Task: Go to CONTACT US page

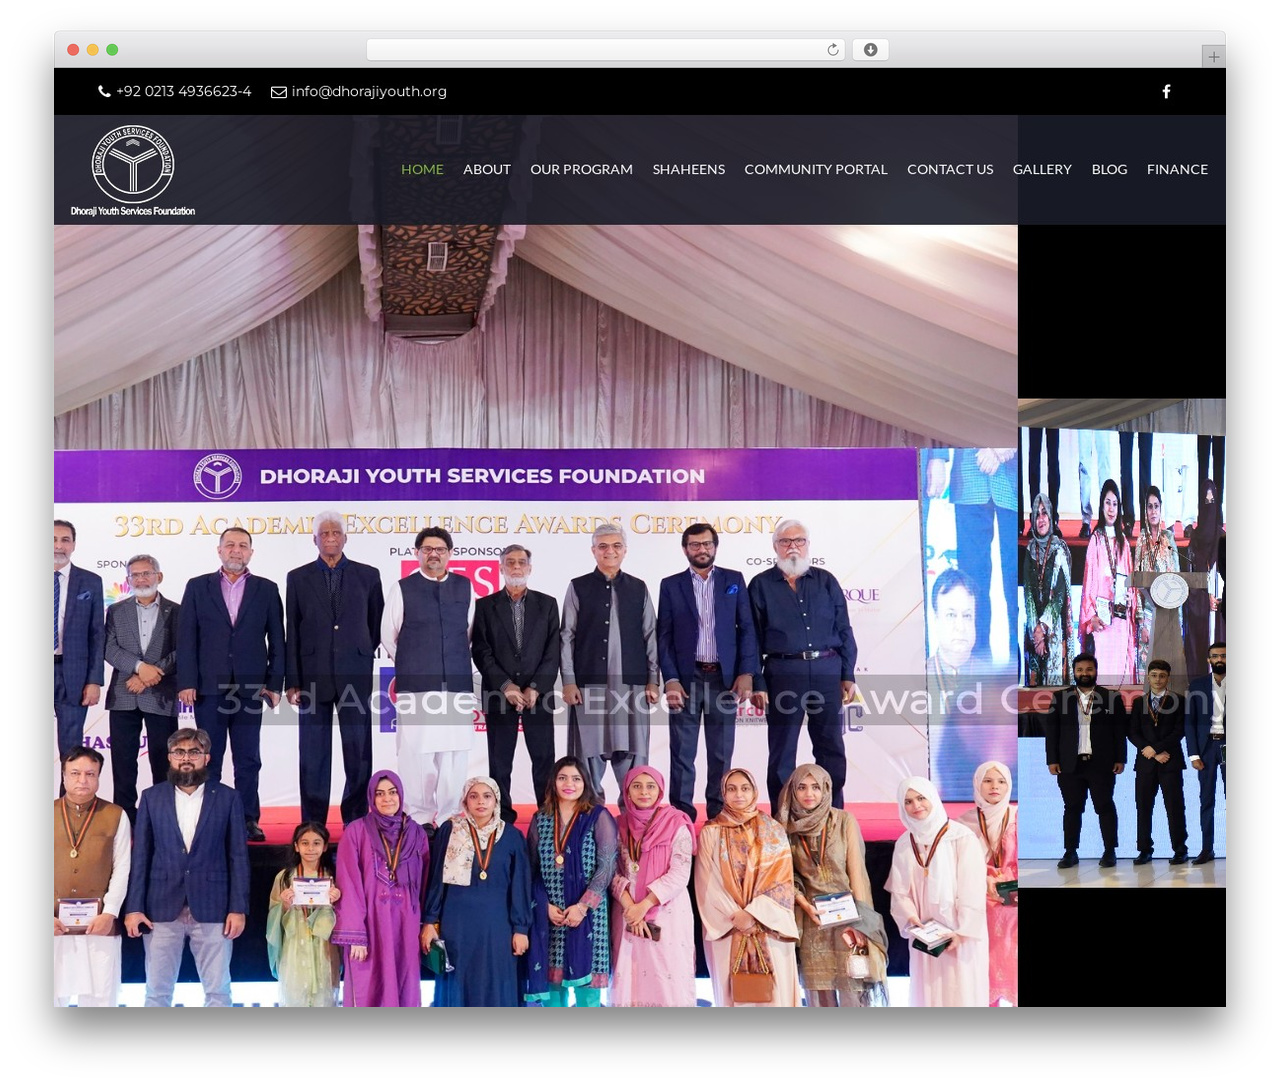Action: [x=950, y=169]
